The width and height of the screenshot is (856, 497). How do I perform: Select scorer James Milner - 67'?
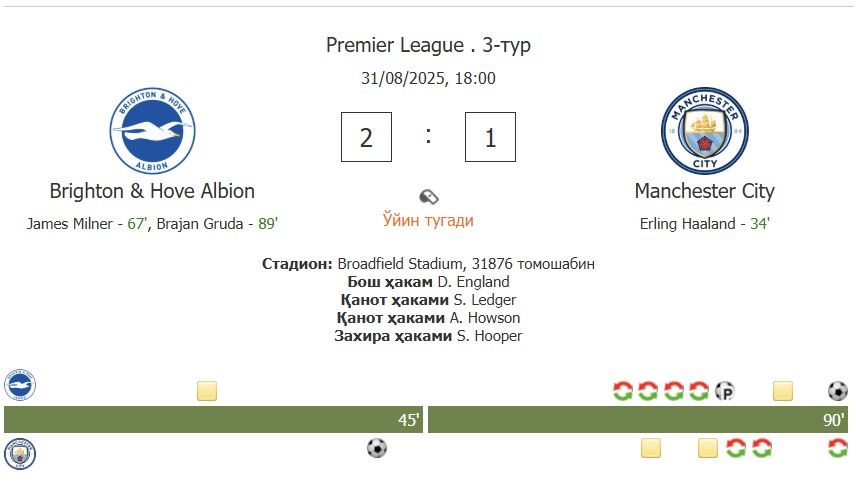coord(87,224)
